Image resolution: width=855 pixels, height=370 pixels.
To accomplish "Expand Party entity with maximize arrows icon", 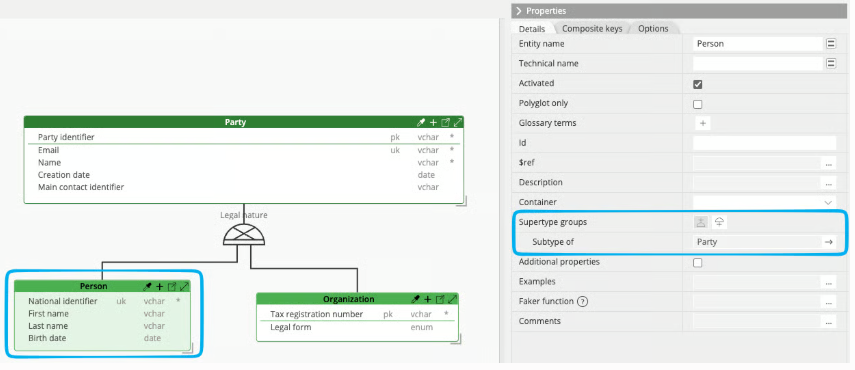I will click(458, 122).
